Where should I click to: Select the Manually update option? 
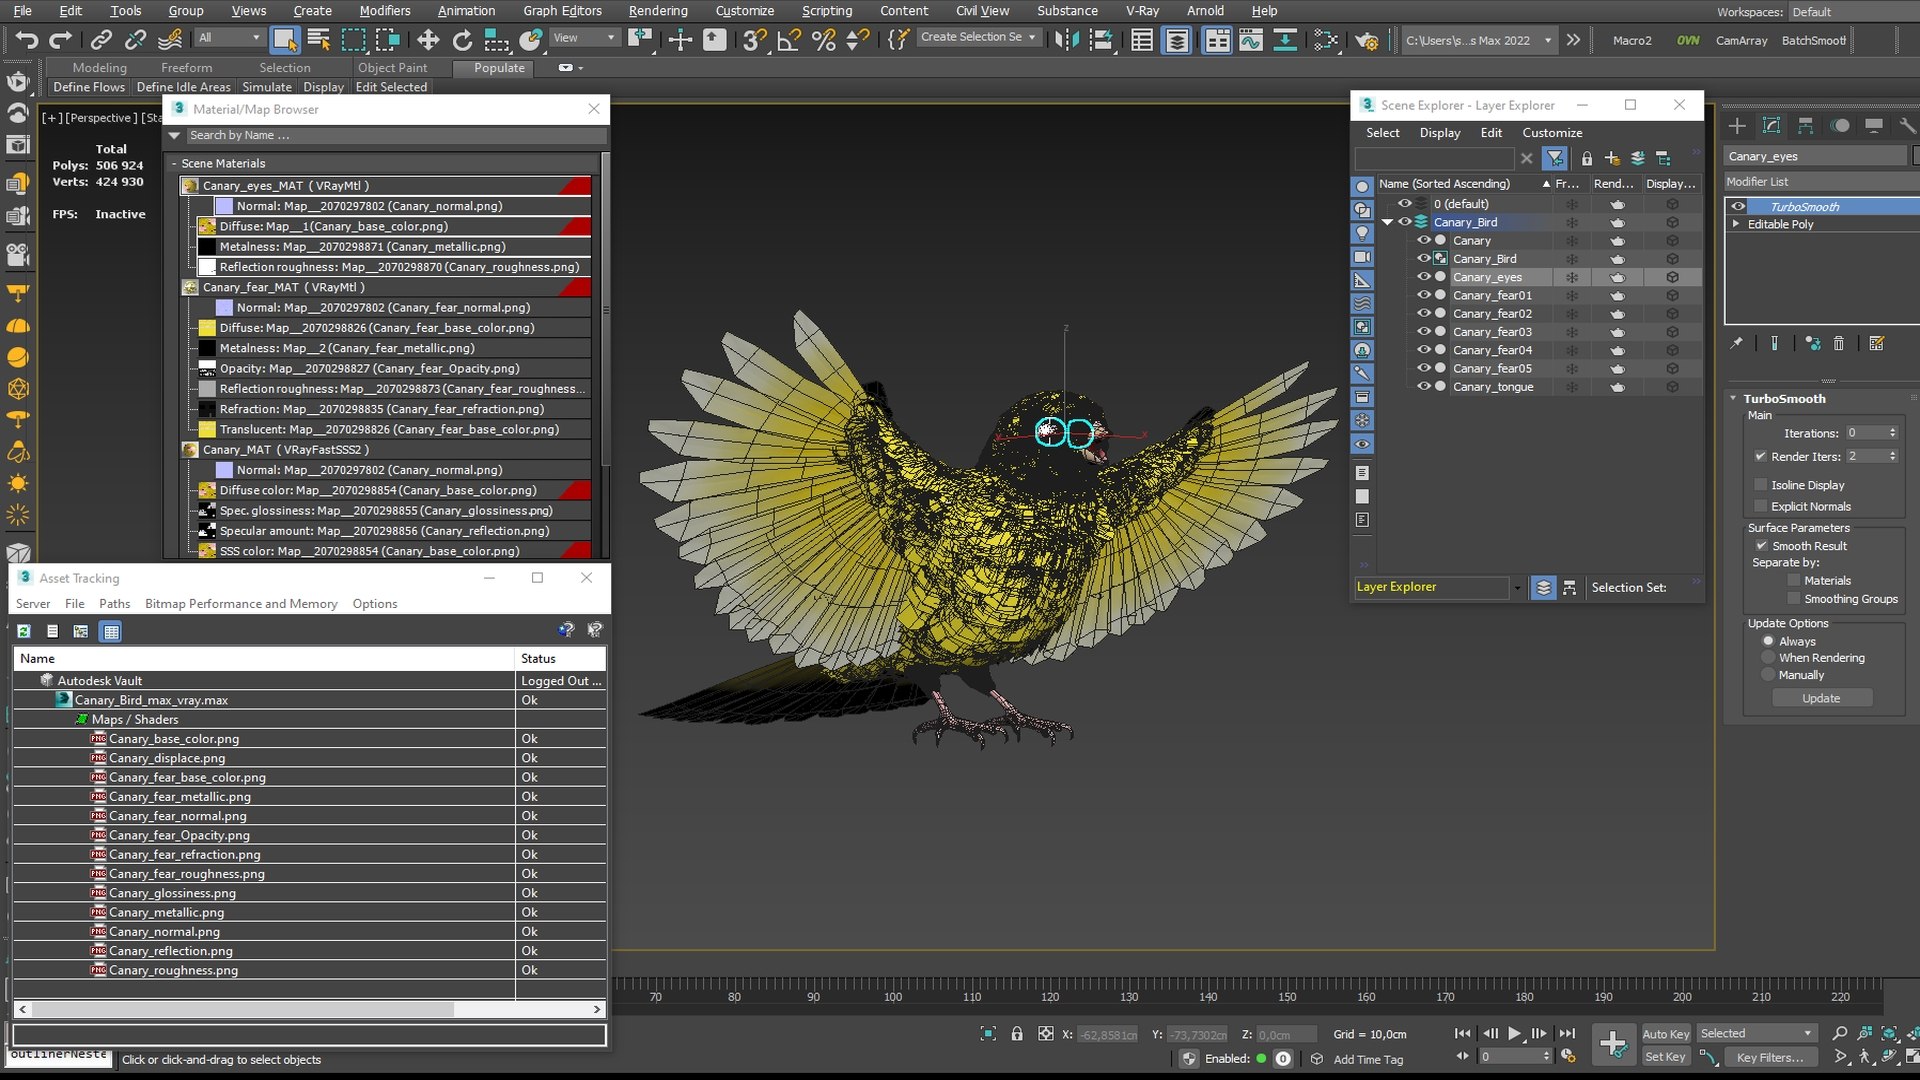pyautogui.click(x=1768, y=675)
